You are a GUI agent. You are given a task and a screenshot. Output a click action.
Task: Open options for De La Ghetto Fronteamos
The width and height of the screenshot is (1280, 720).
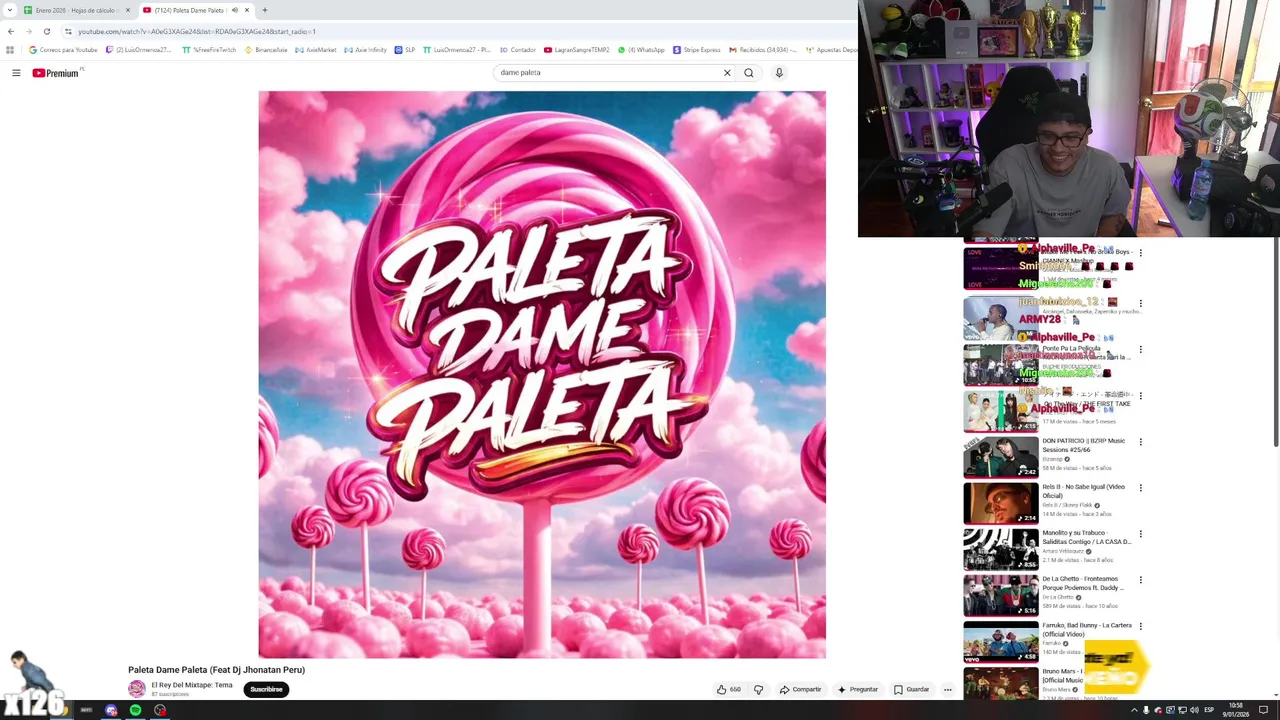pos(1140,580)
